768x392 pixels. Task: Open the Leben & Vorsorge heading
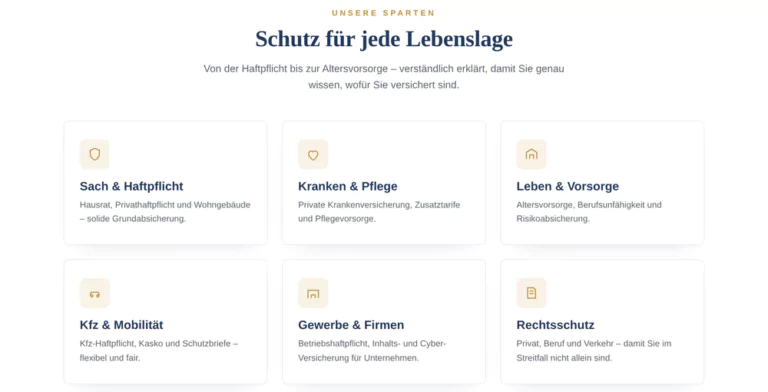point(568,186)
